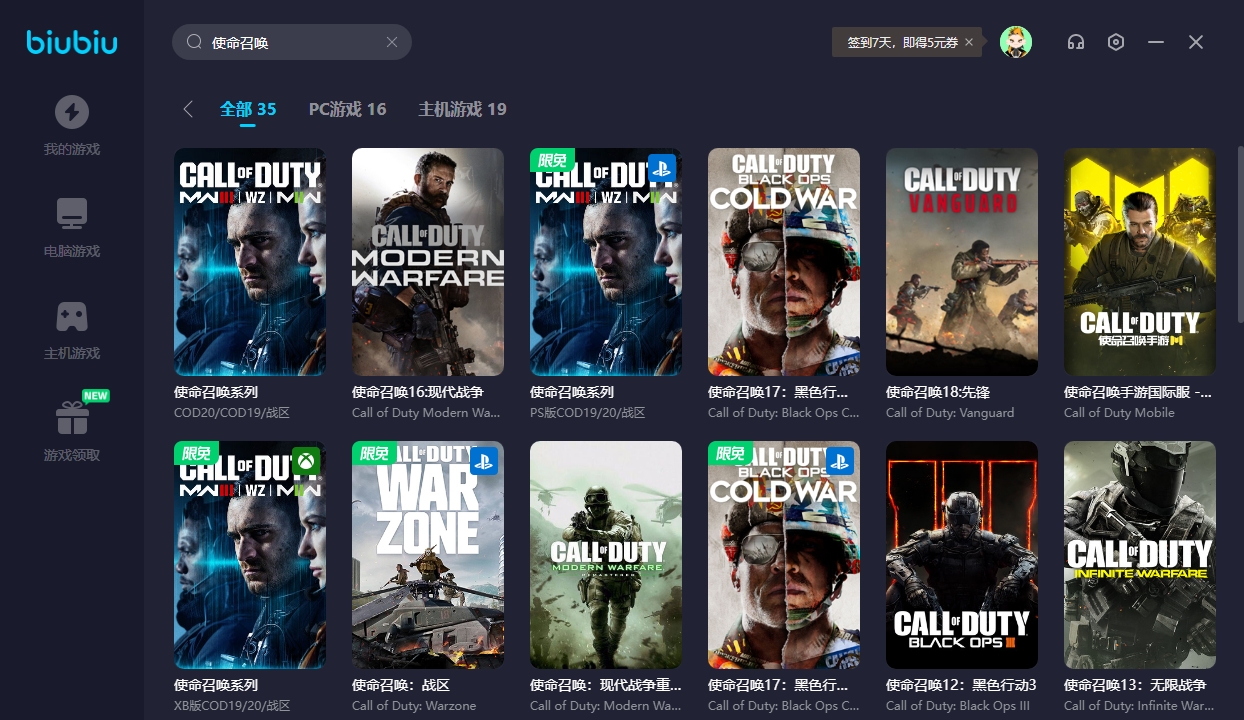Switch to the PC游戏 16 tab
The image size is (1244, 720).
pyautogui.click(x=347, y=109)
